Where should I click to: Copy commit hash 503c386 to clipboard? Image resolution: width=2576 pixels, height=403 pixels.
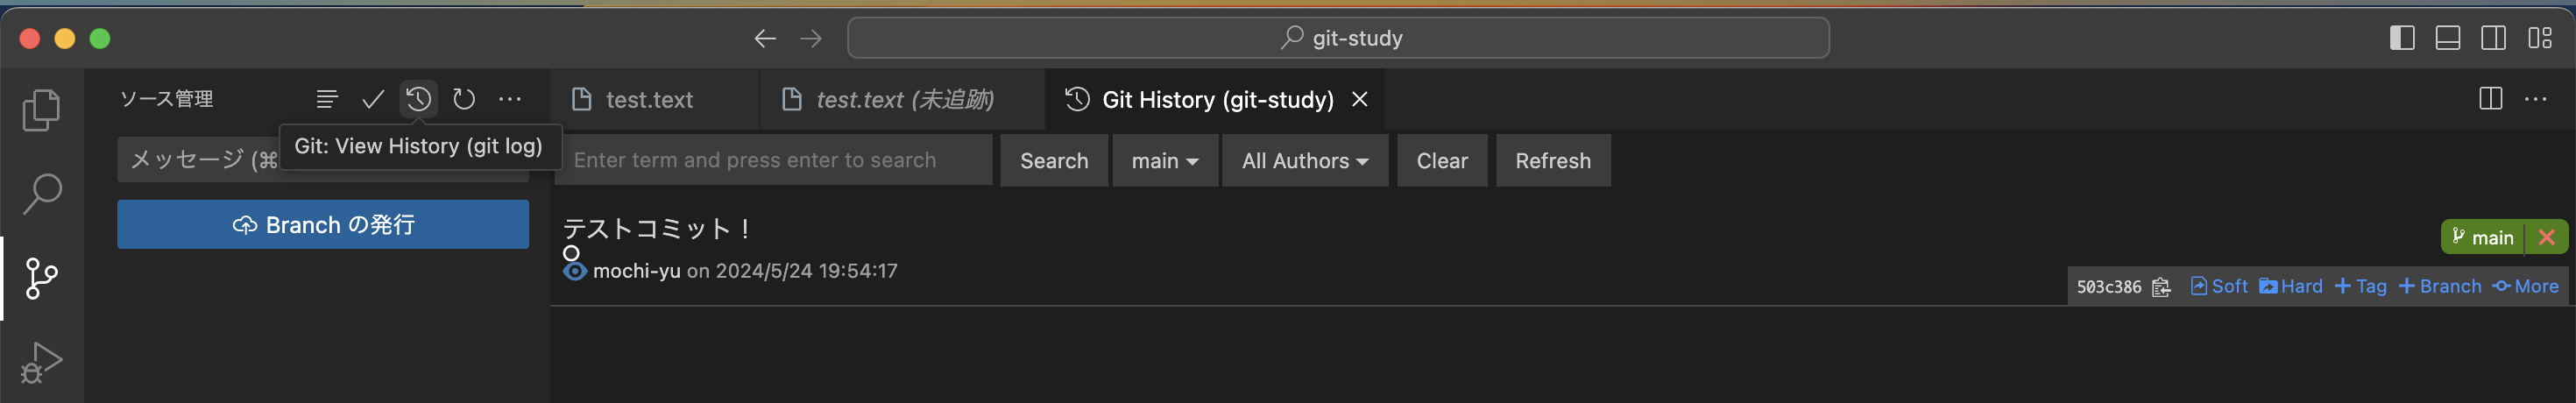pyautogui.click(x=2161, y=287)
